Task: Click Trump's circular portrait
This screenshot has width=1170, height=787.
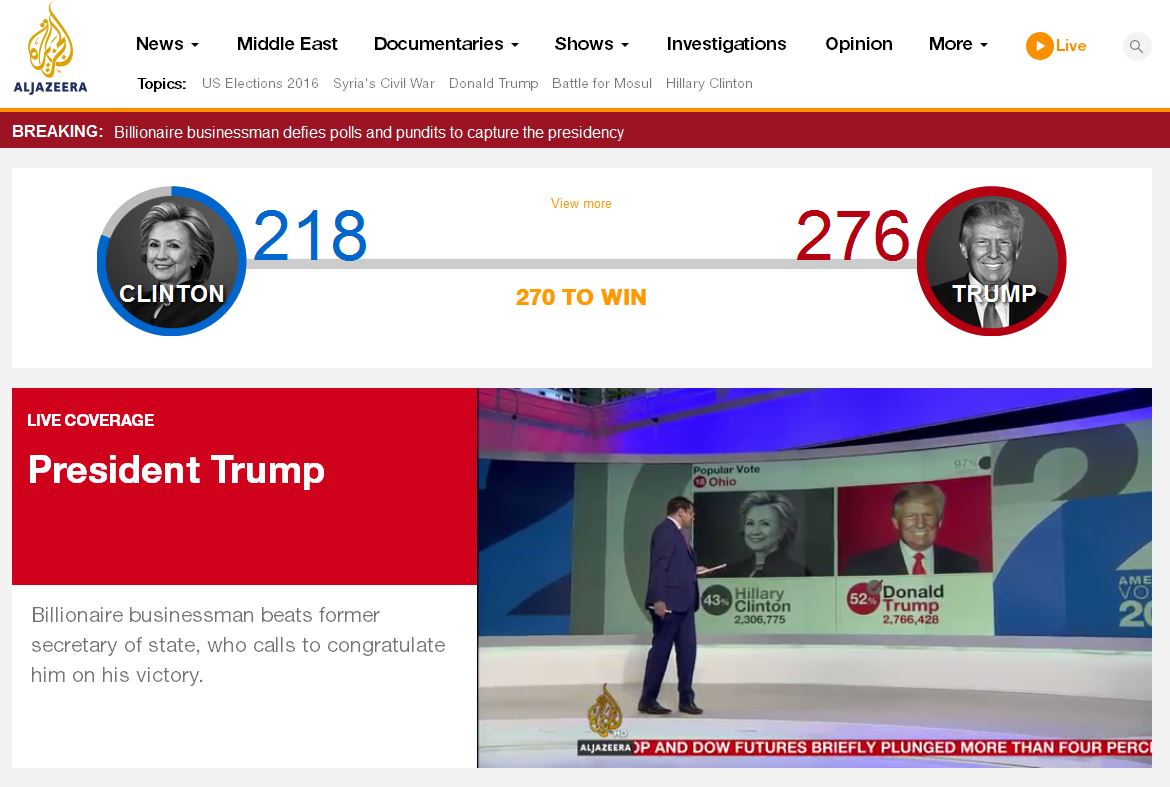Action: coord(992,261)
